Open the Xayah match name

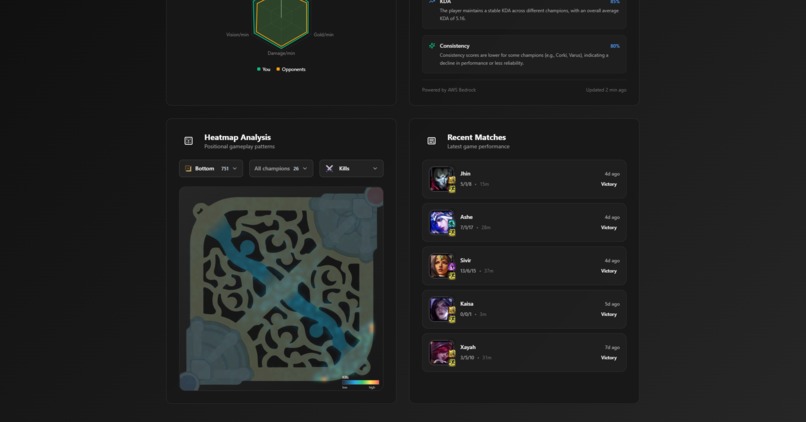468,347
